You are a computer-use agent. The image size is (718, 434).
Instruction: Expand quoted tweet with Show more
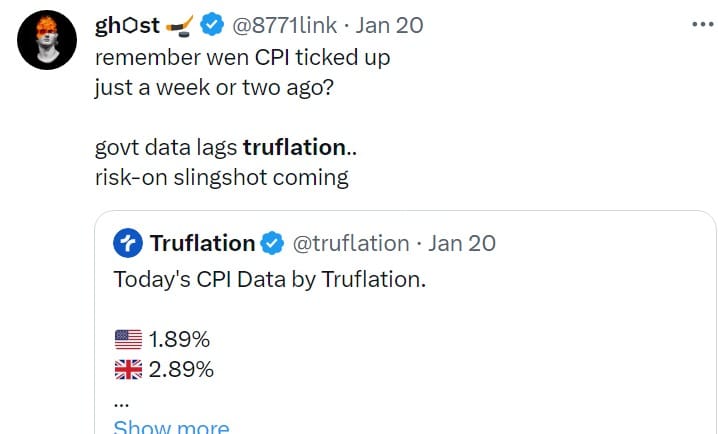171,426
